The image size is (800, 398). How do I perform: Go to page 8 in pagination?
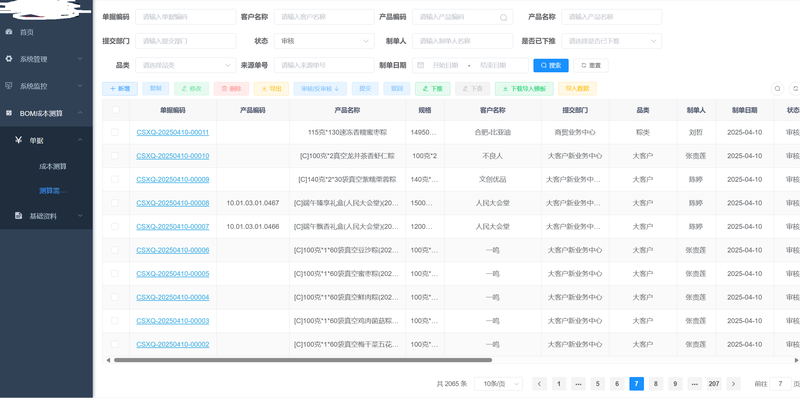click(x=656, y=384)
